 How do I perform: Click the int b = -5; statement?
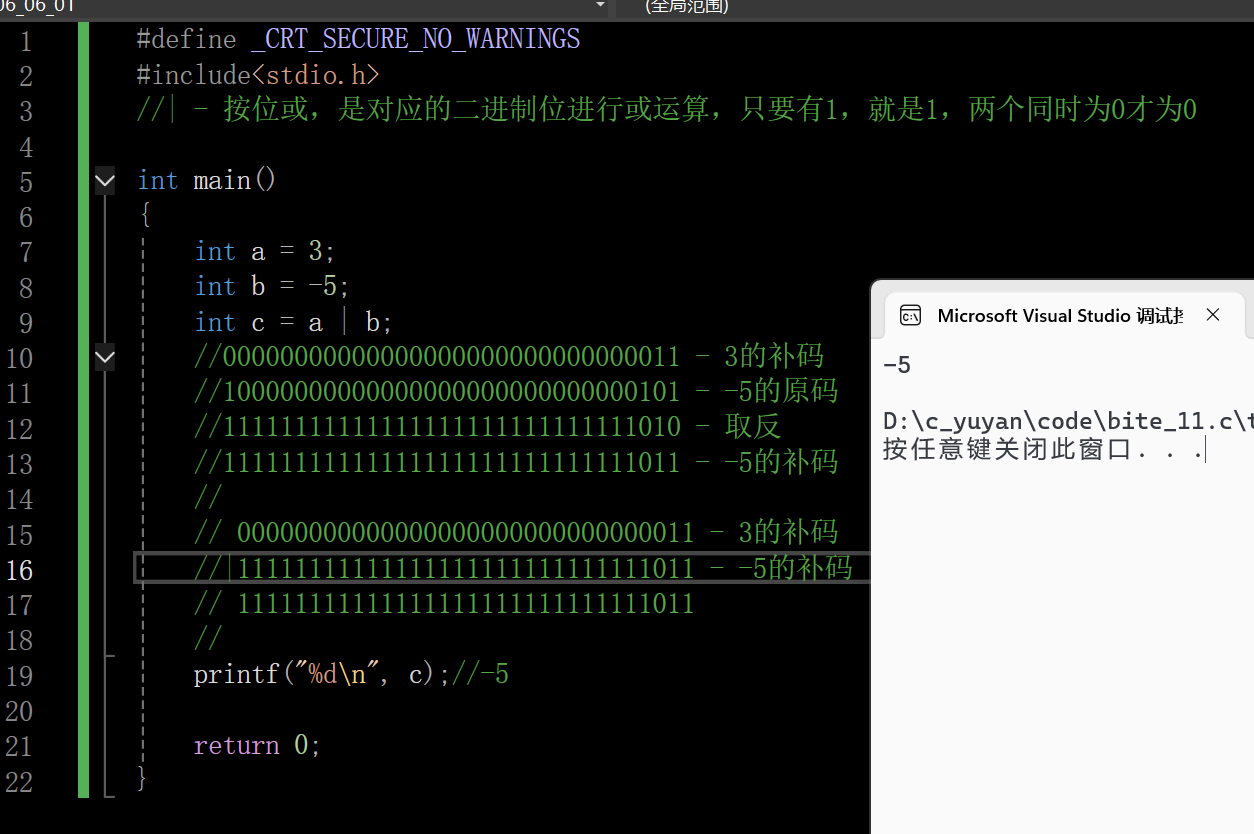tap(272, 287)
